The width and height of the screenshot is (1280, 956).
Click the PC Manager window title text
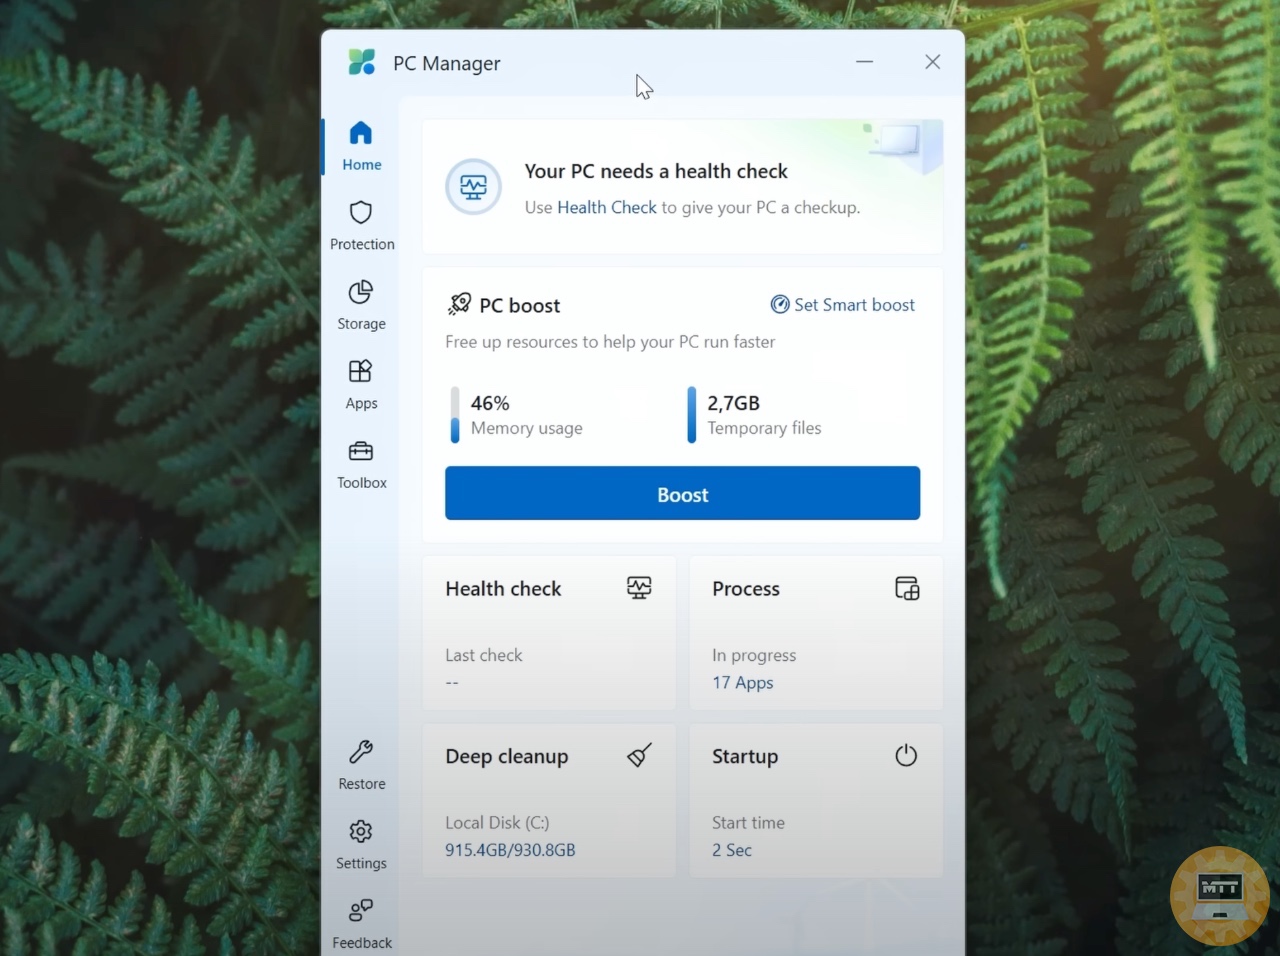click(x=446, y=63)
